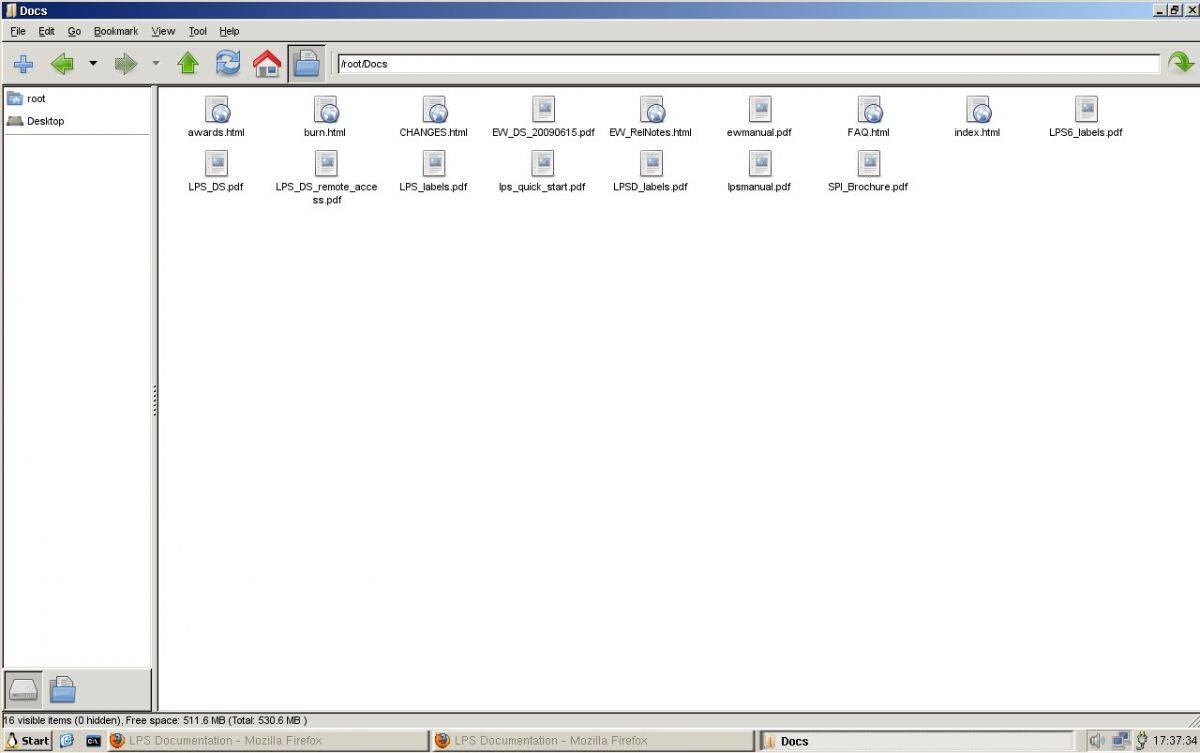The width and height of the screenshot is (1200, 753).
Task: Refresh the current folder view
Action: pyautogui.click(x=228, y=64)
